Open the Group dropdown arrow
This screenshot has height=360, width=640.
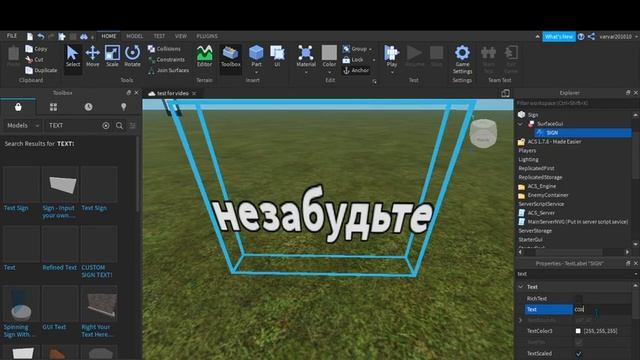tap(370, 49)
